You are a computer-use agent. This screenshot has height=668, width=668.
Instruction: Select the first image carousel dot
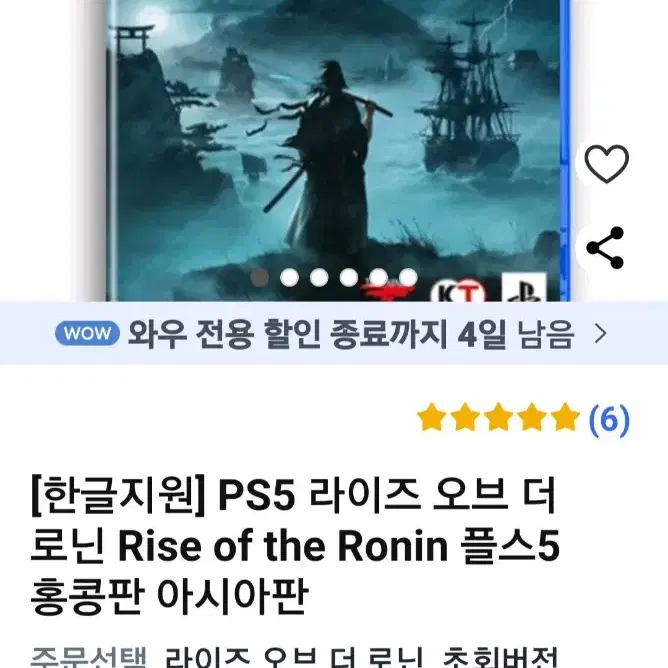click(259, 278)
